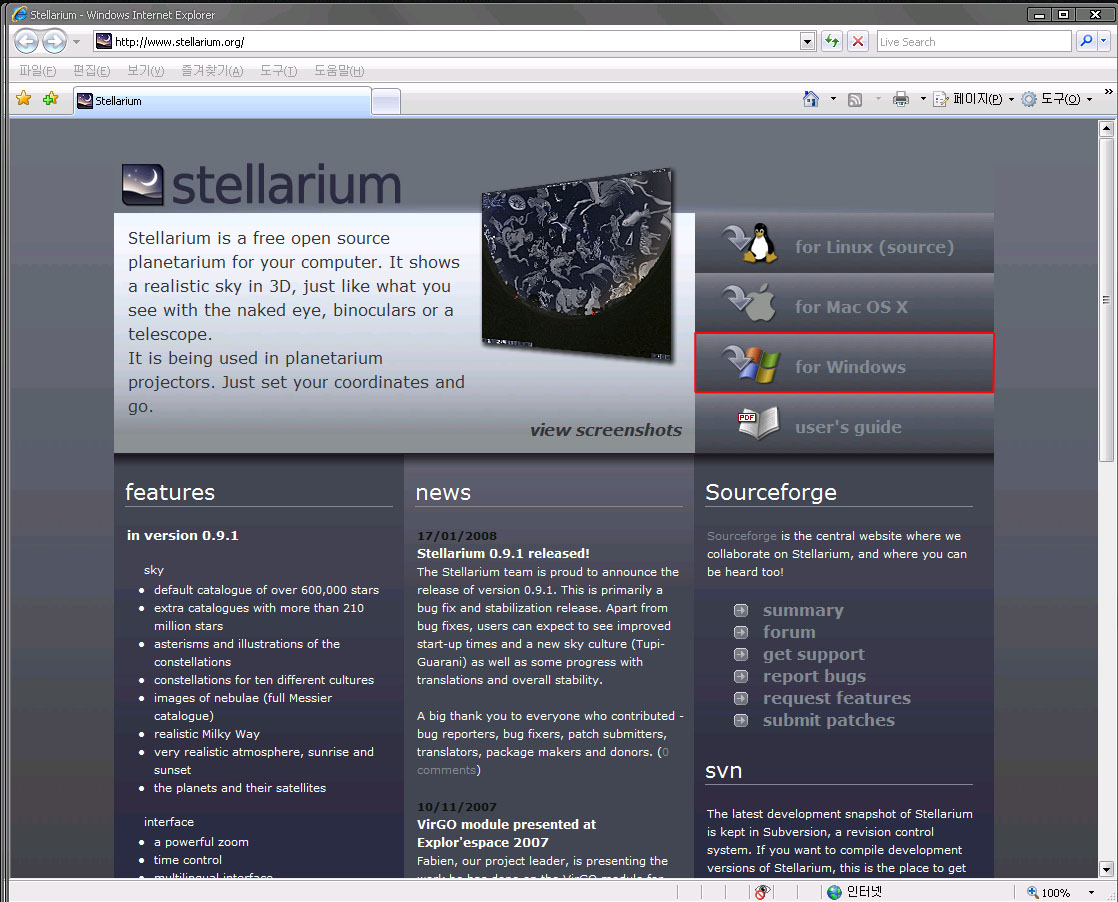This screenshot has width=1118, height=902.
Task: Open the 즐겨찾기(A) menu
Action: 212,71
